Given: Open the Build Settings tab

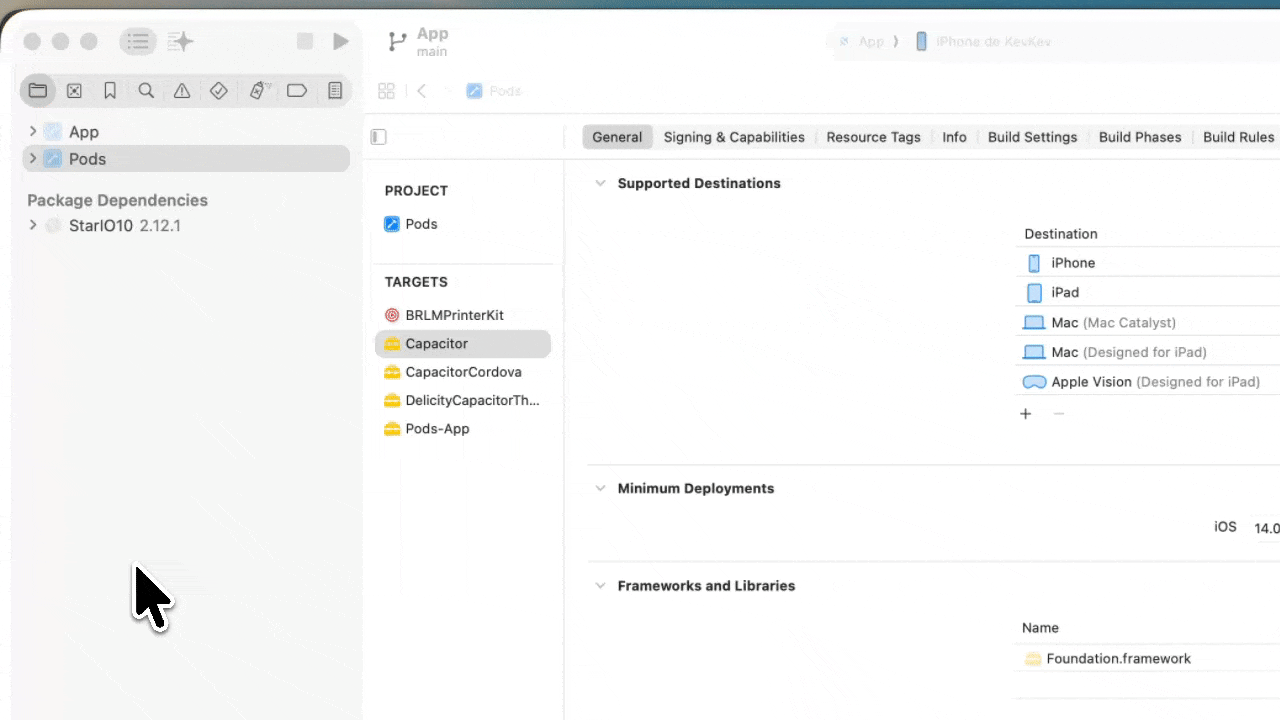Looking at the screenshot, I should point(1032,137).
